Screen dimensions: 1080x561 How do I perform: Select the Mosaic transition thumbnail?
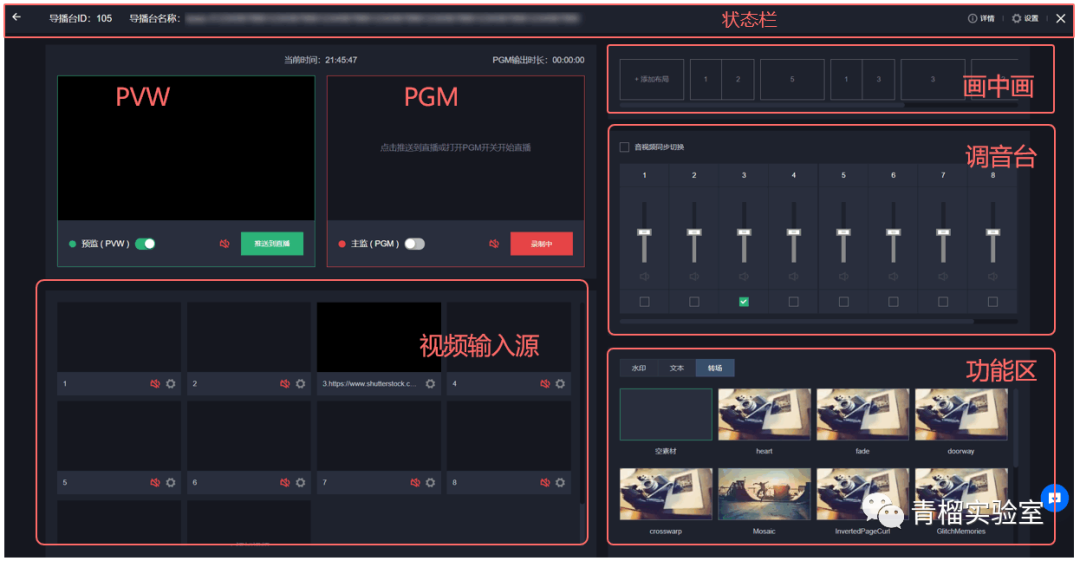point(764,494)
